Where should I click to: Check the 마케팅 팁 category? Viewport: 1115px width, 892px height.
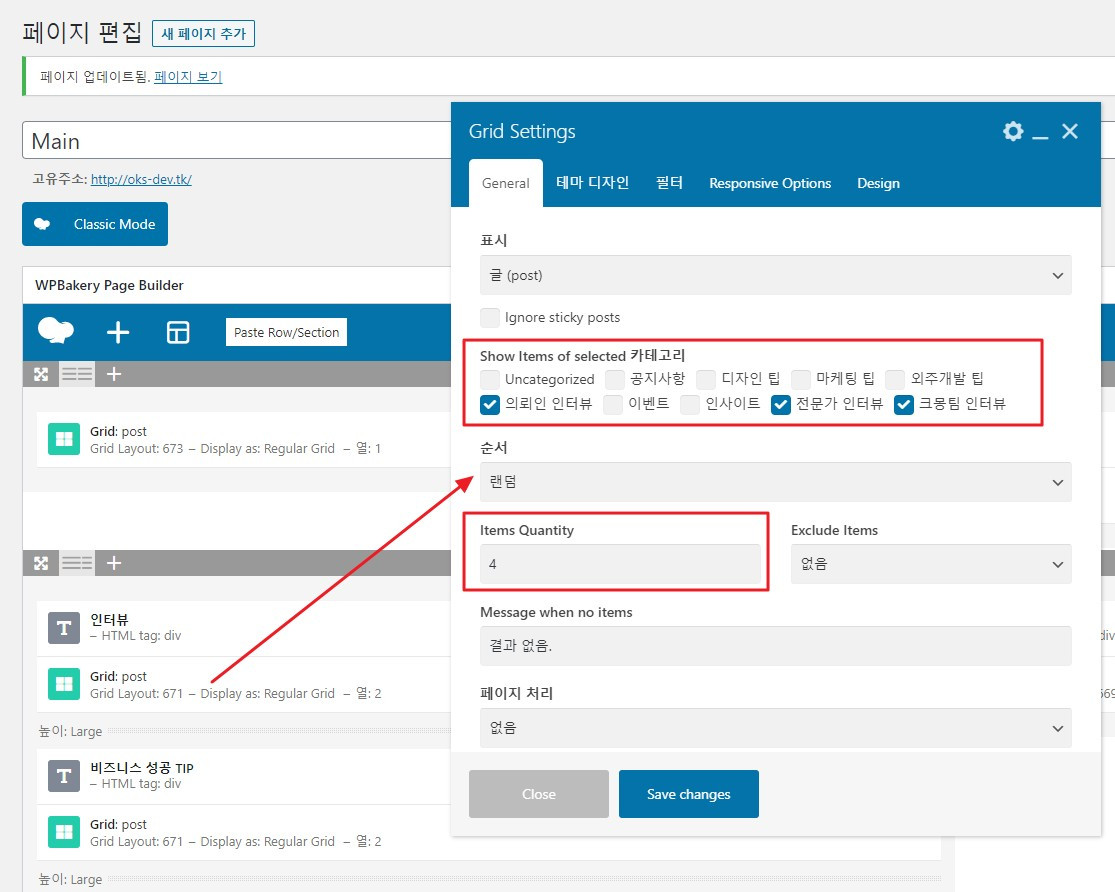click(801, 379)
